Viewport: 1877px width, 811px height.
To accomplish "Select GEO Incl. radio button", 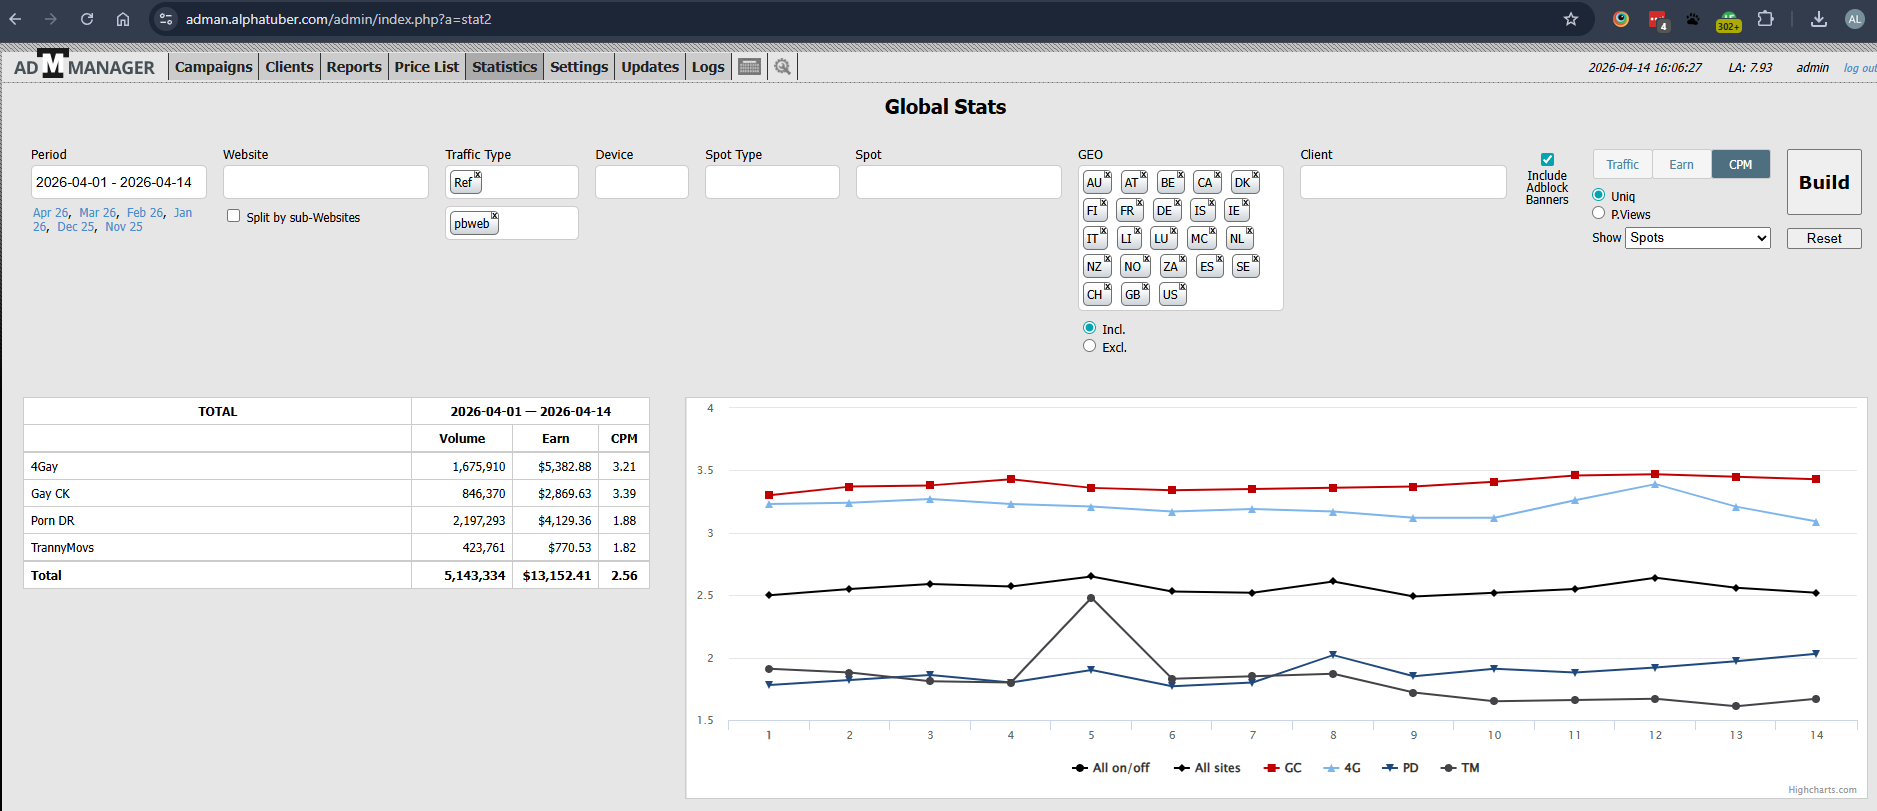I will (1089, 328).
